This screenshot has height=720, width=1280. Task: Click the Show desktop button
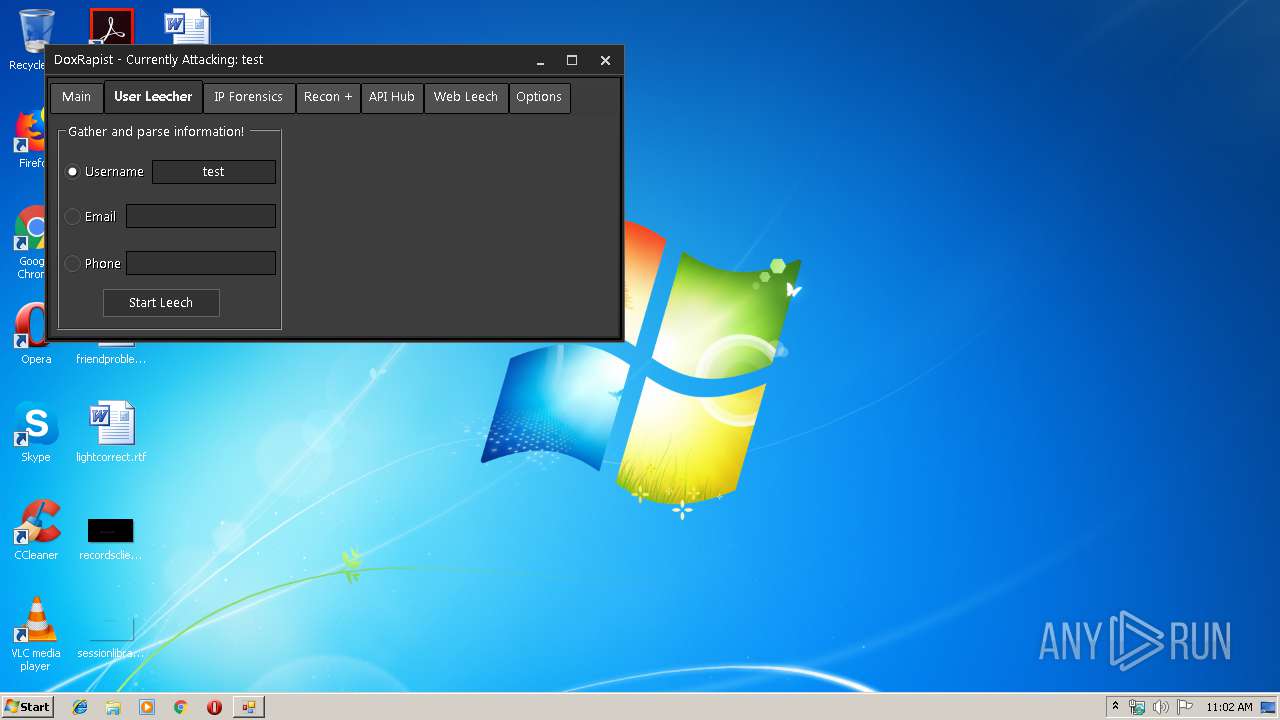tap(1269, 707)
